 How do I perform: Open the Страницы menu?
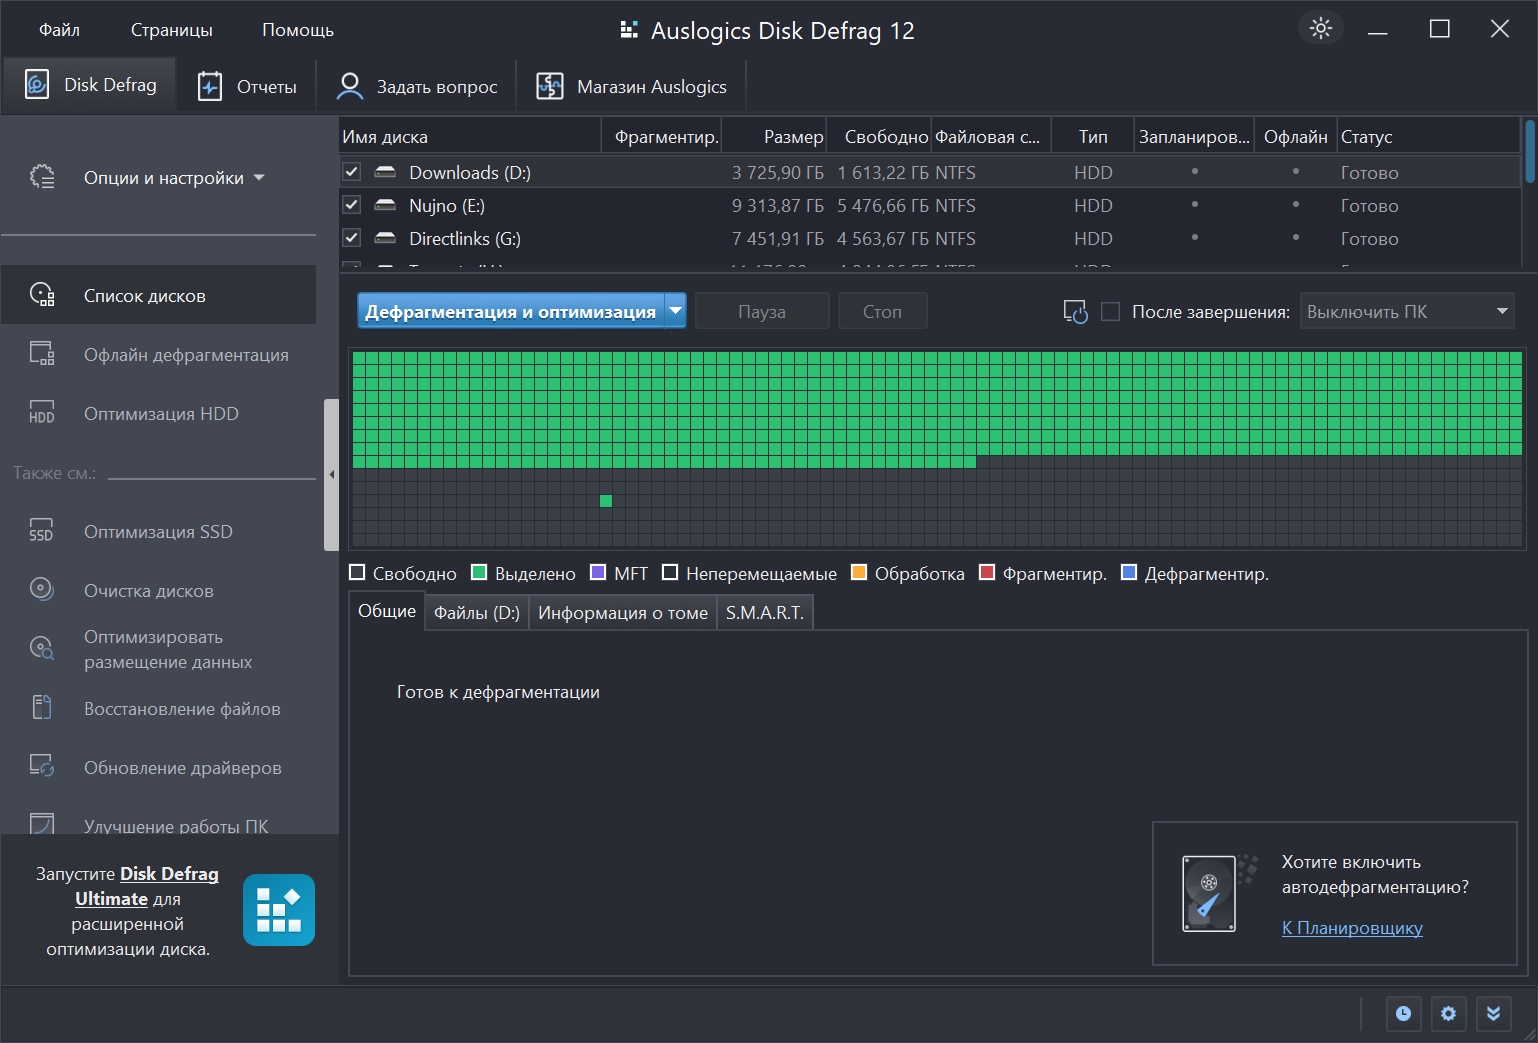pyautogui.click(x=171, y=30)
